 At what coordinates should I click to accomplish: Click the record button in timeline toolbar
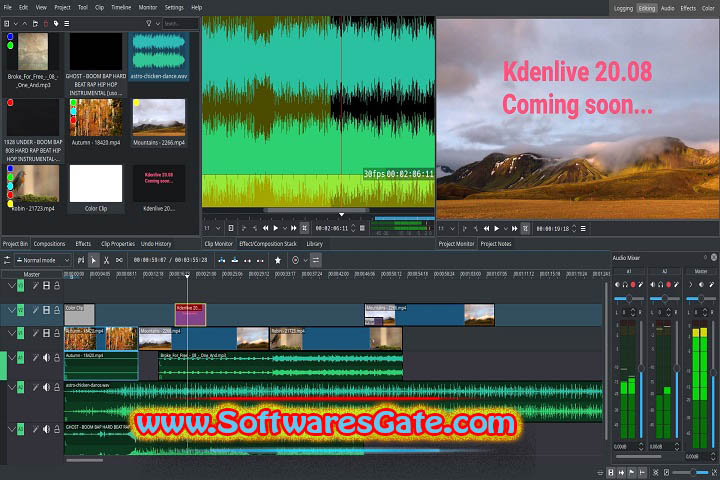(x=295, y=260)
